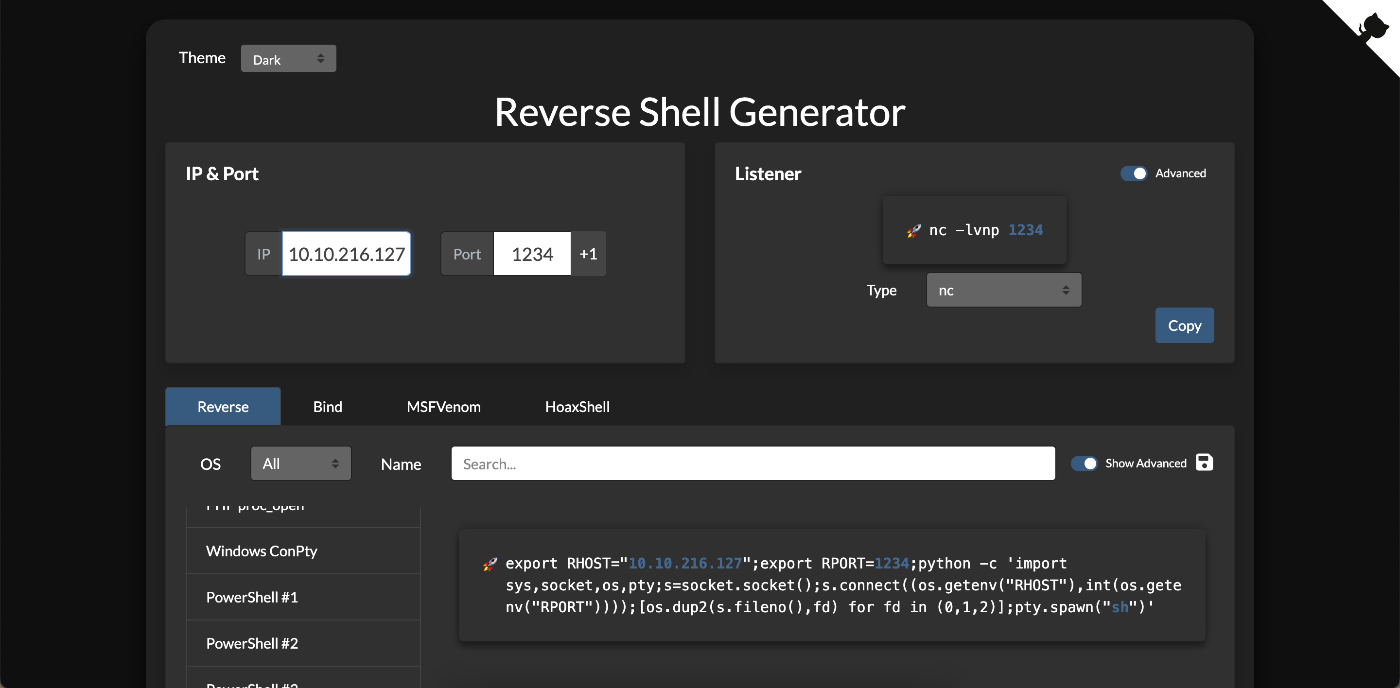Click rocket icon beside nc listener command
Image resolution: width=1400 pixels, height=688 pixels.
(913, 230)
